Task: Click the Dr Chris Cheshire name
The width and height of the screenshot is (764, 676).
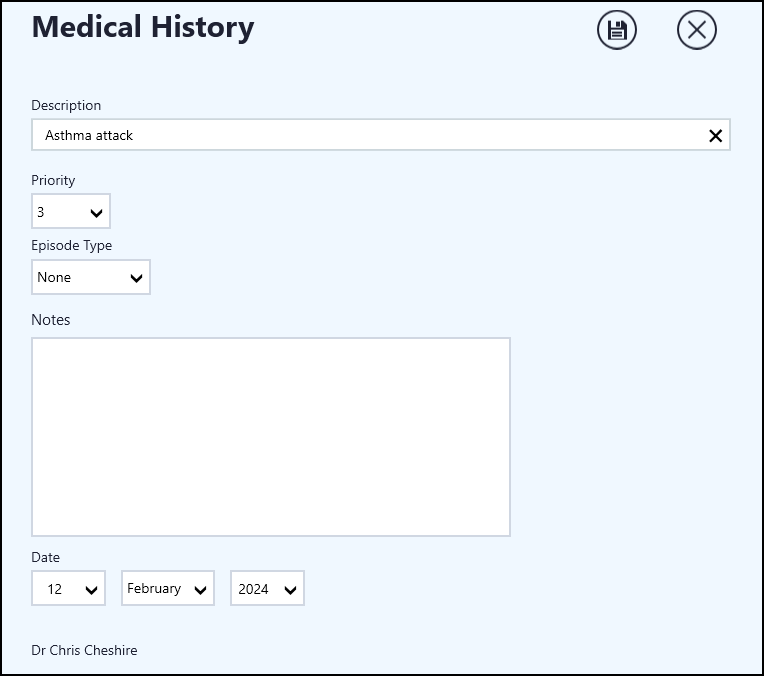Action: point(84,650)
